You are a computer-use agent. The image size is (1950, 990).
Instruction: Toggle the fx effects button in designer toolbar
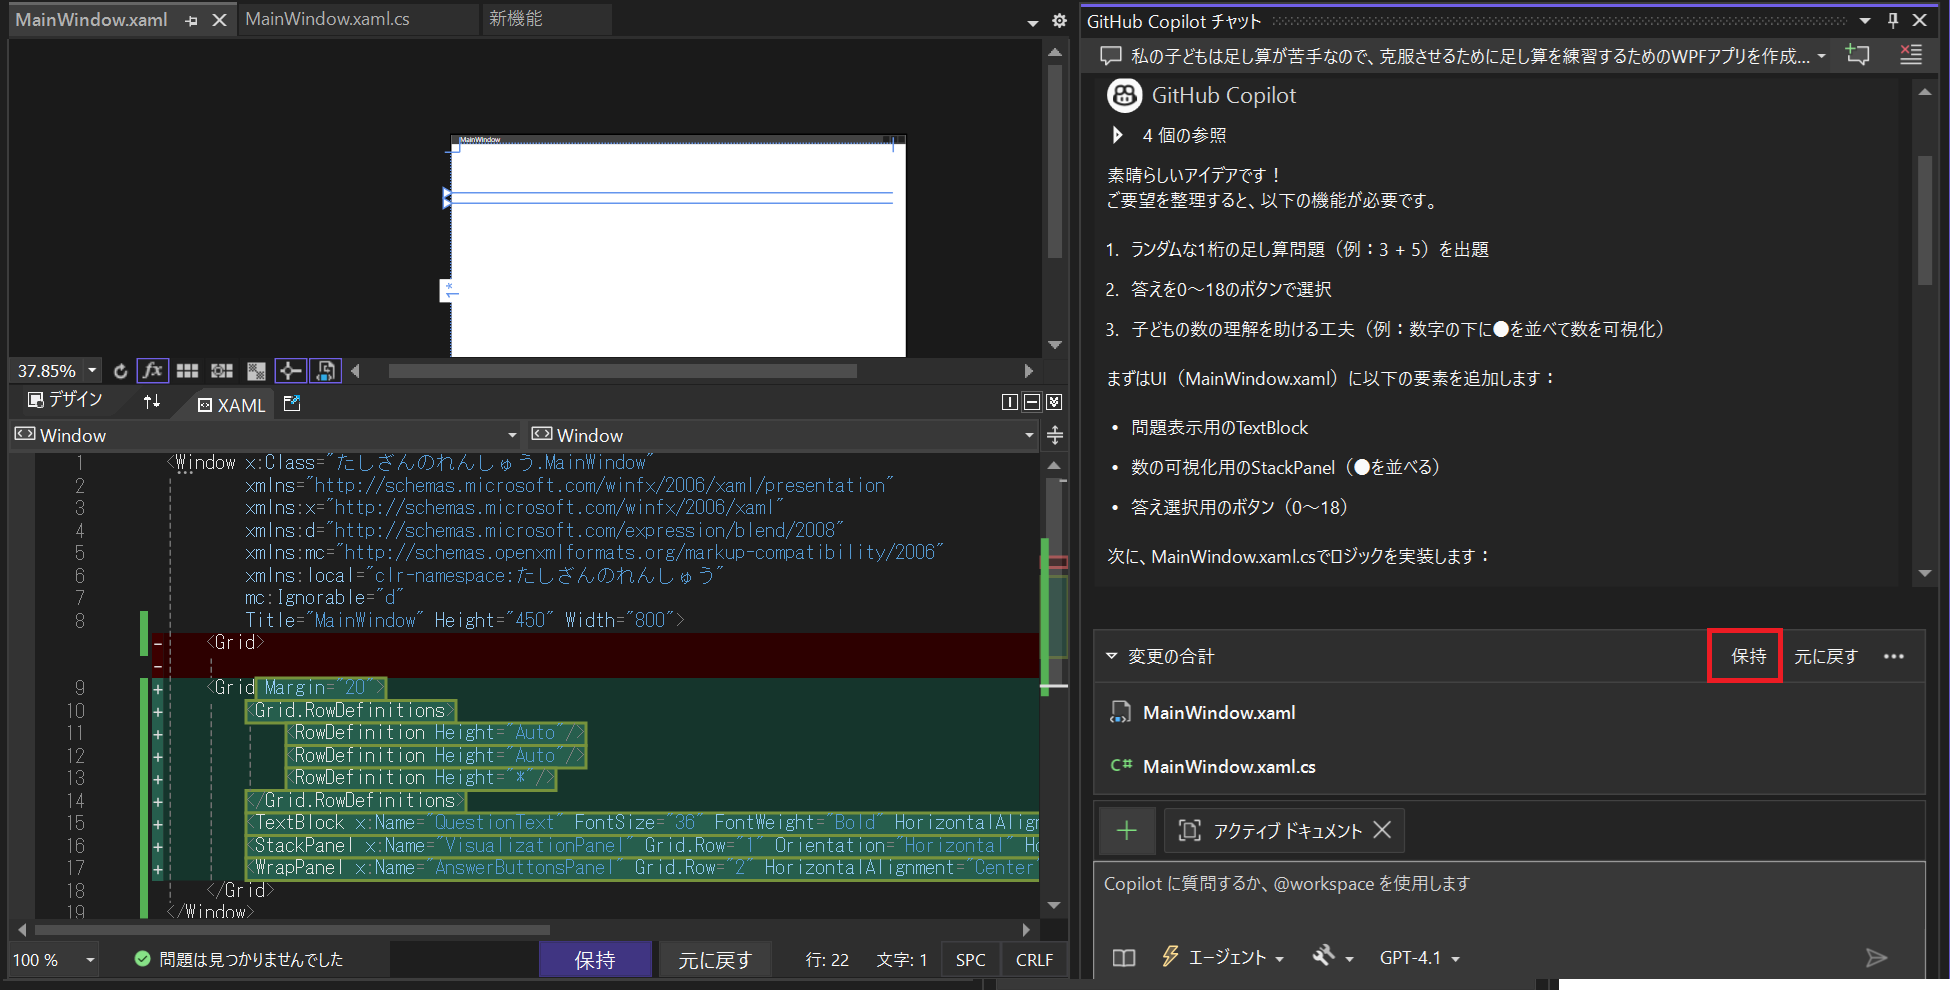point(152,371)
